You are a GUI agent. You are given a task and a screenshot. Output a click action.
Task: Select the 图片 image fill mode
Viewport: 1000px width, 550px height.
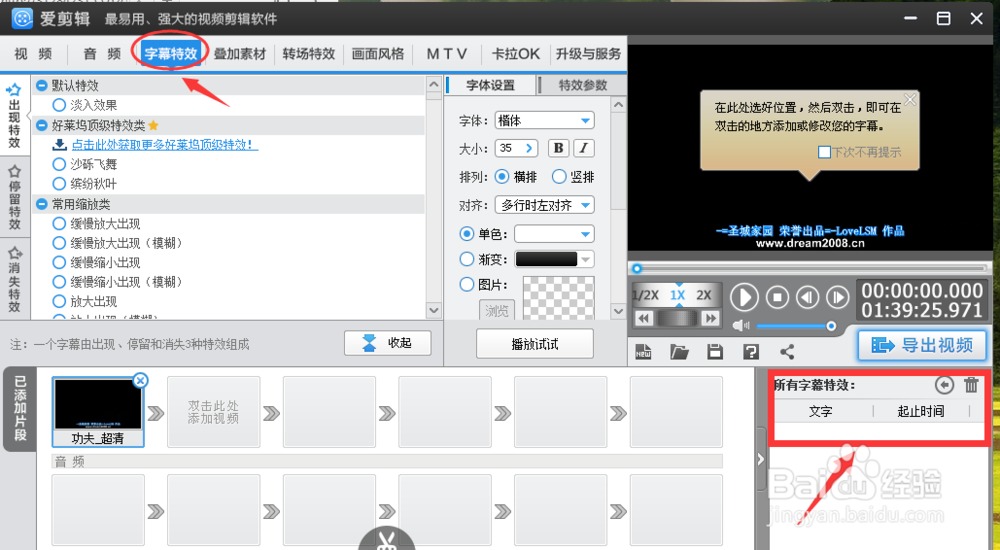click(x=467, y=285)
